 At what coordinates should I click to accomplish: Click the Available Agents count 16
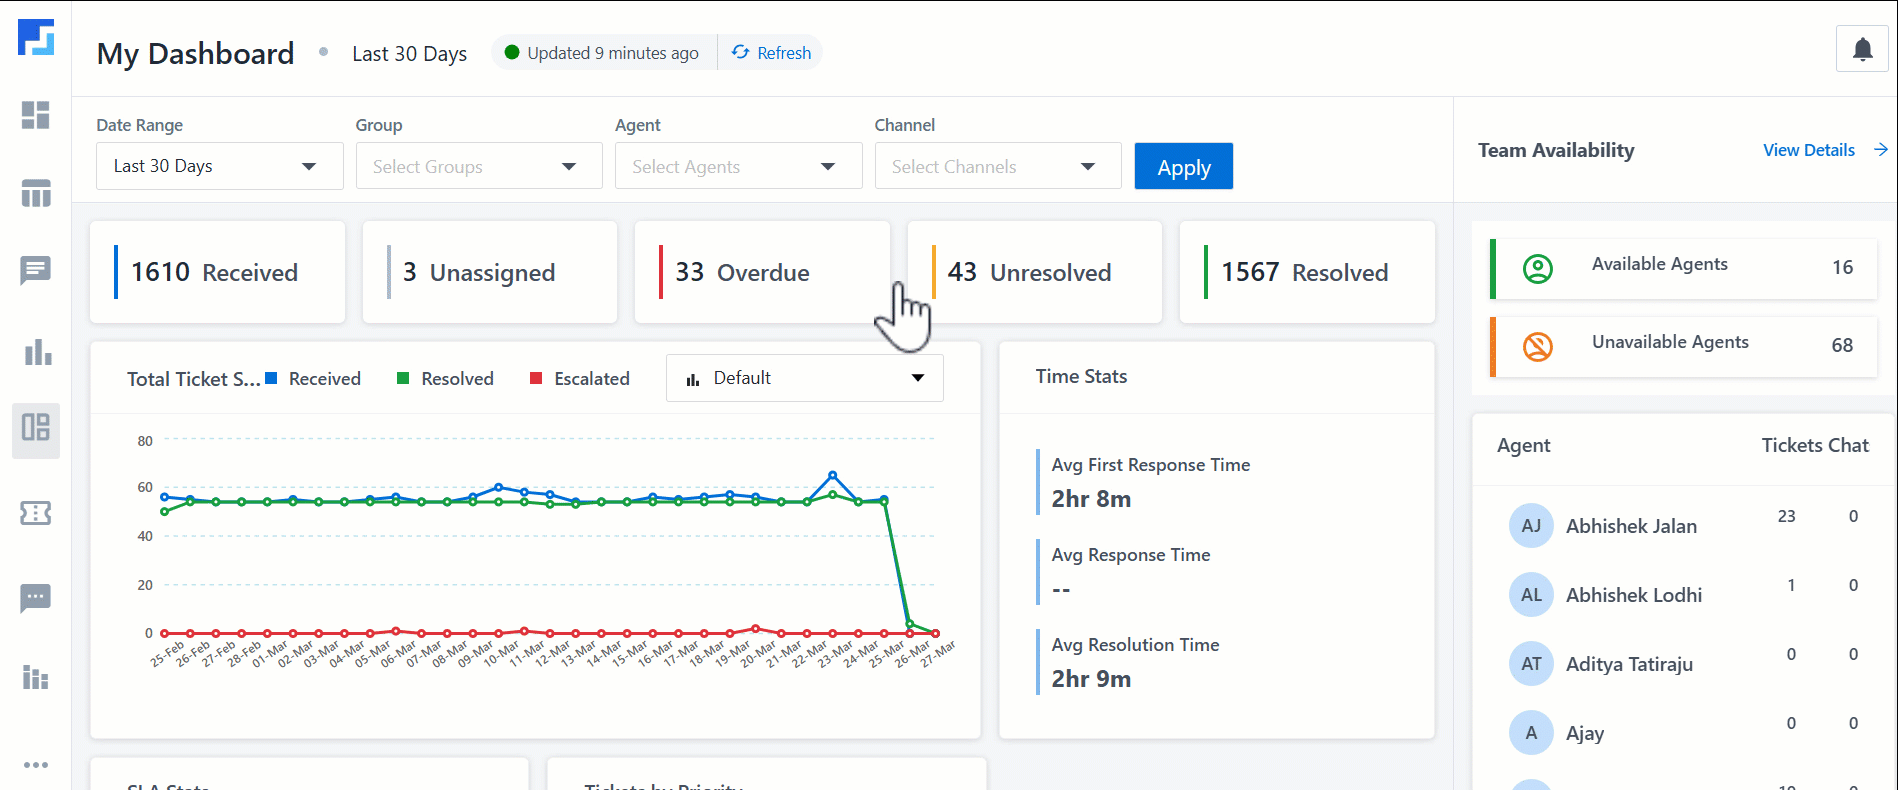(1842, 267)
